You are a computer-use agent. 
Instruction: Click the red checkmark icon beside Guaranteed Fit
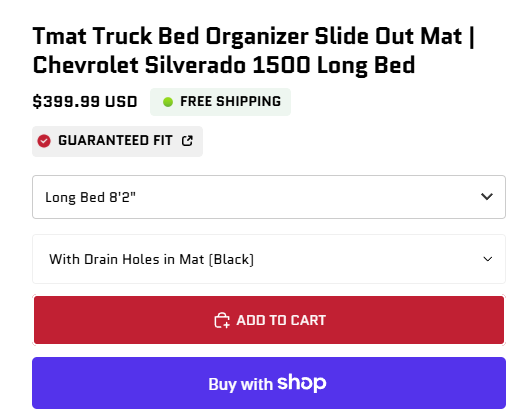pyautogui.click(x=44, y=141)
